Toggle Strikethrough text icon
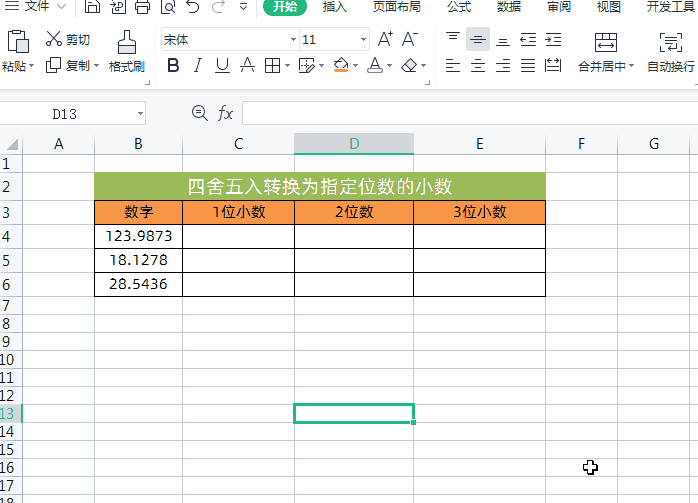Image resolution: width=698 pixels, height=503 pixels. click(248, 65)
